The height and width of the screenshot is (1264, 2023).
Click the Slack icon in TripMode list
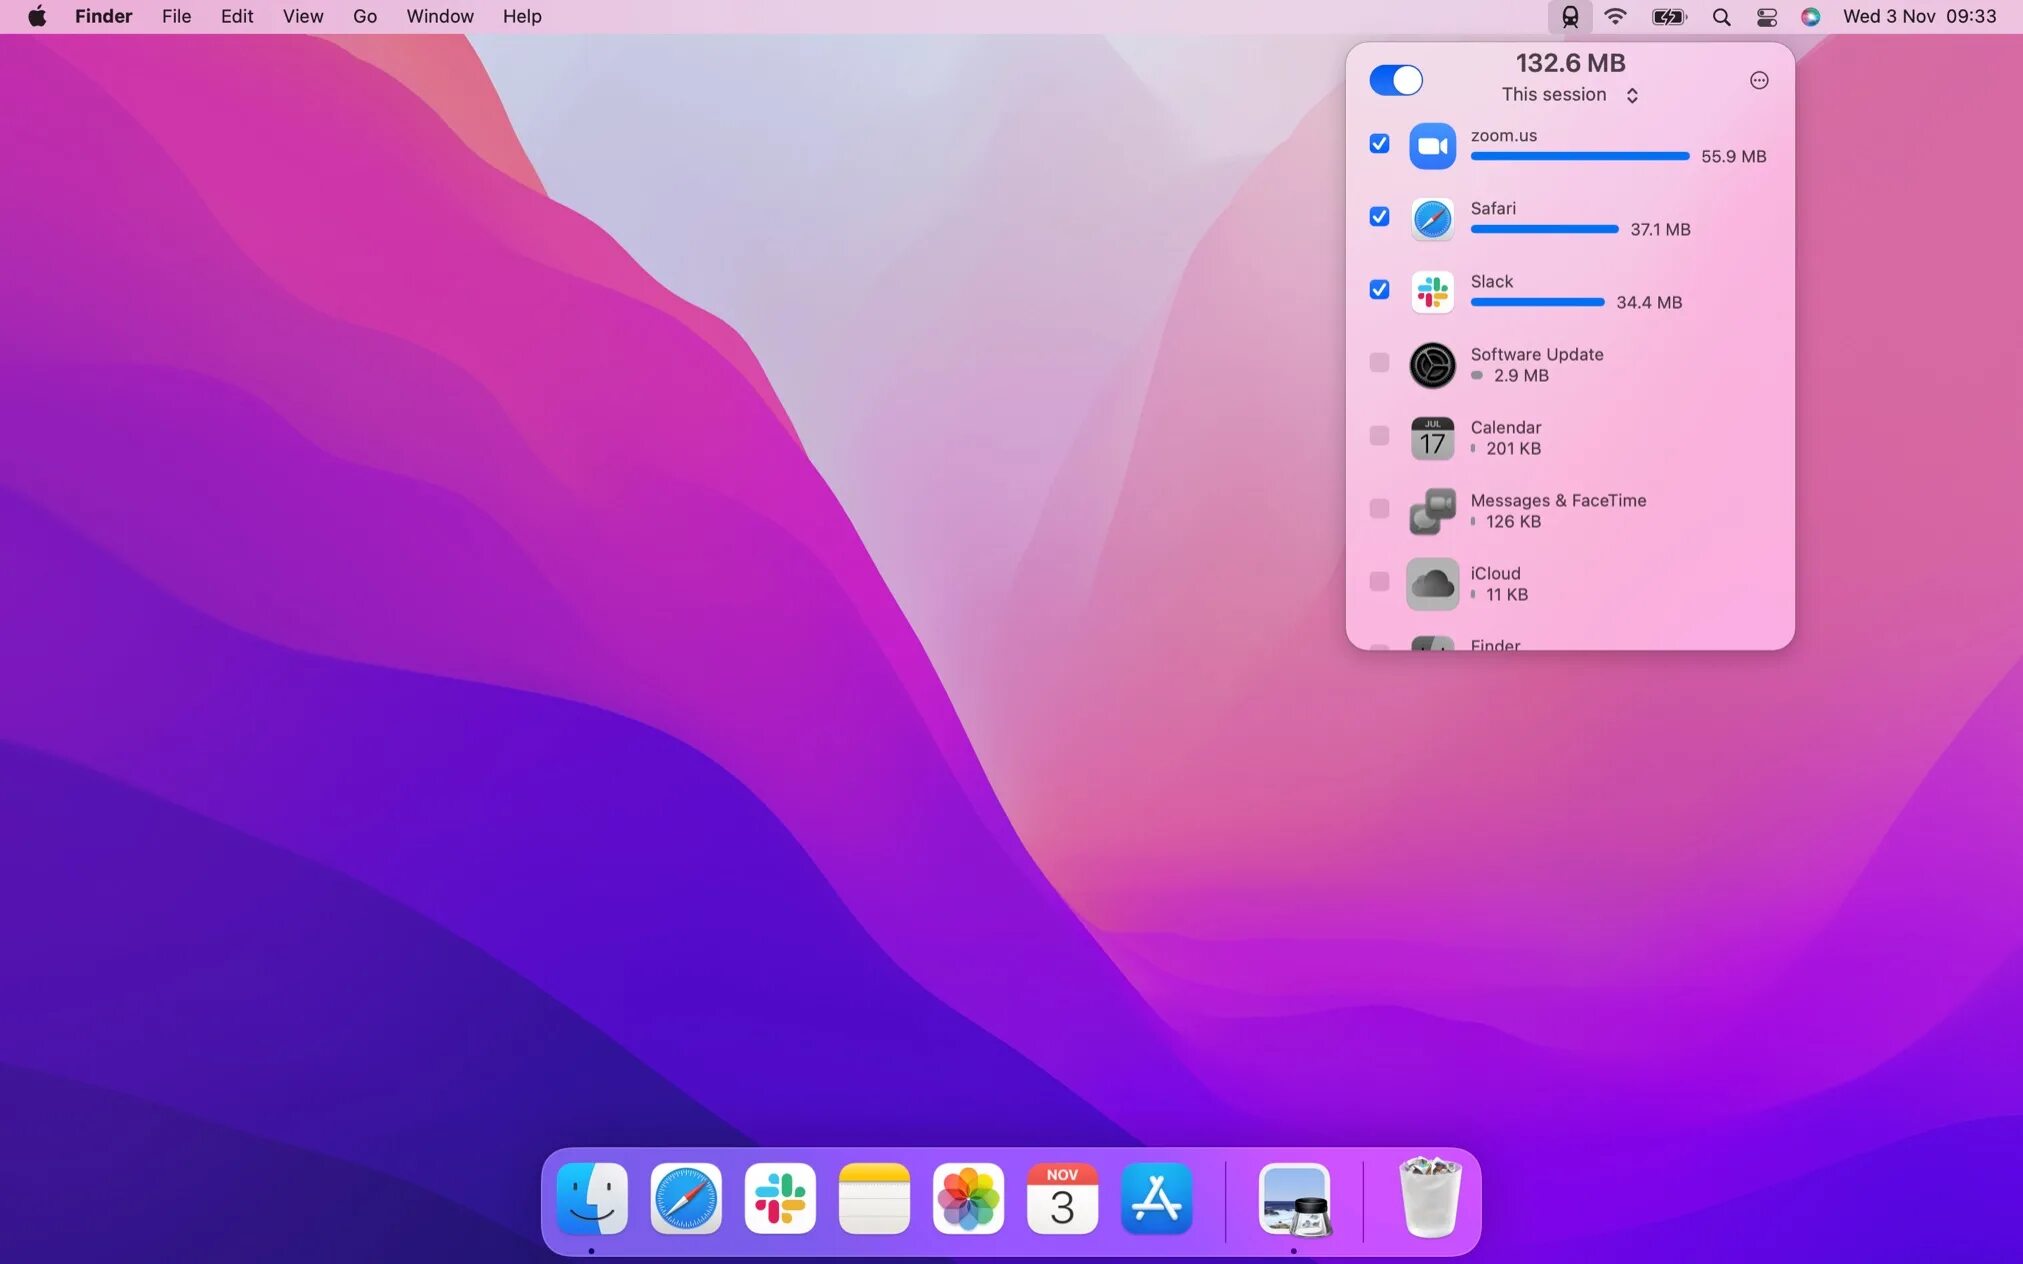(x=1432, y=292)
